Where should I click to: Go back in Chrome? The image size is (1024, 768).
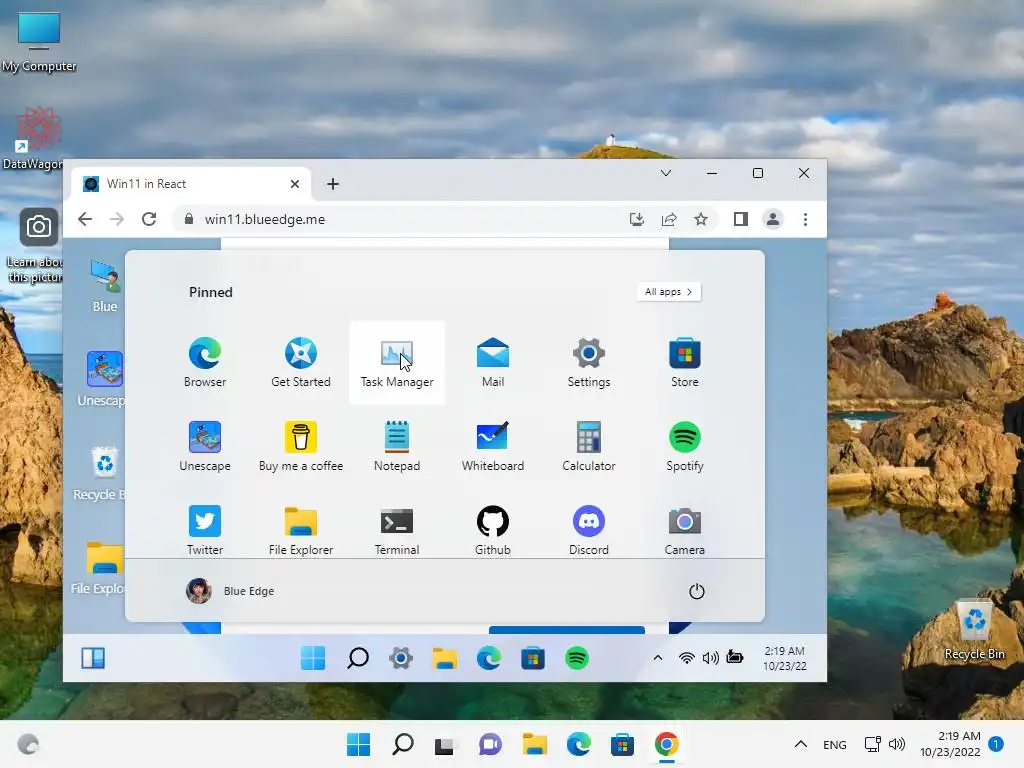pos(85,219)
